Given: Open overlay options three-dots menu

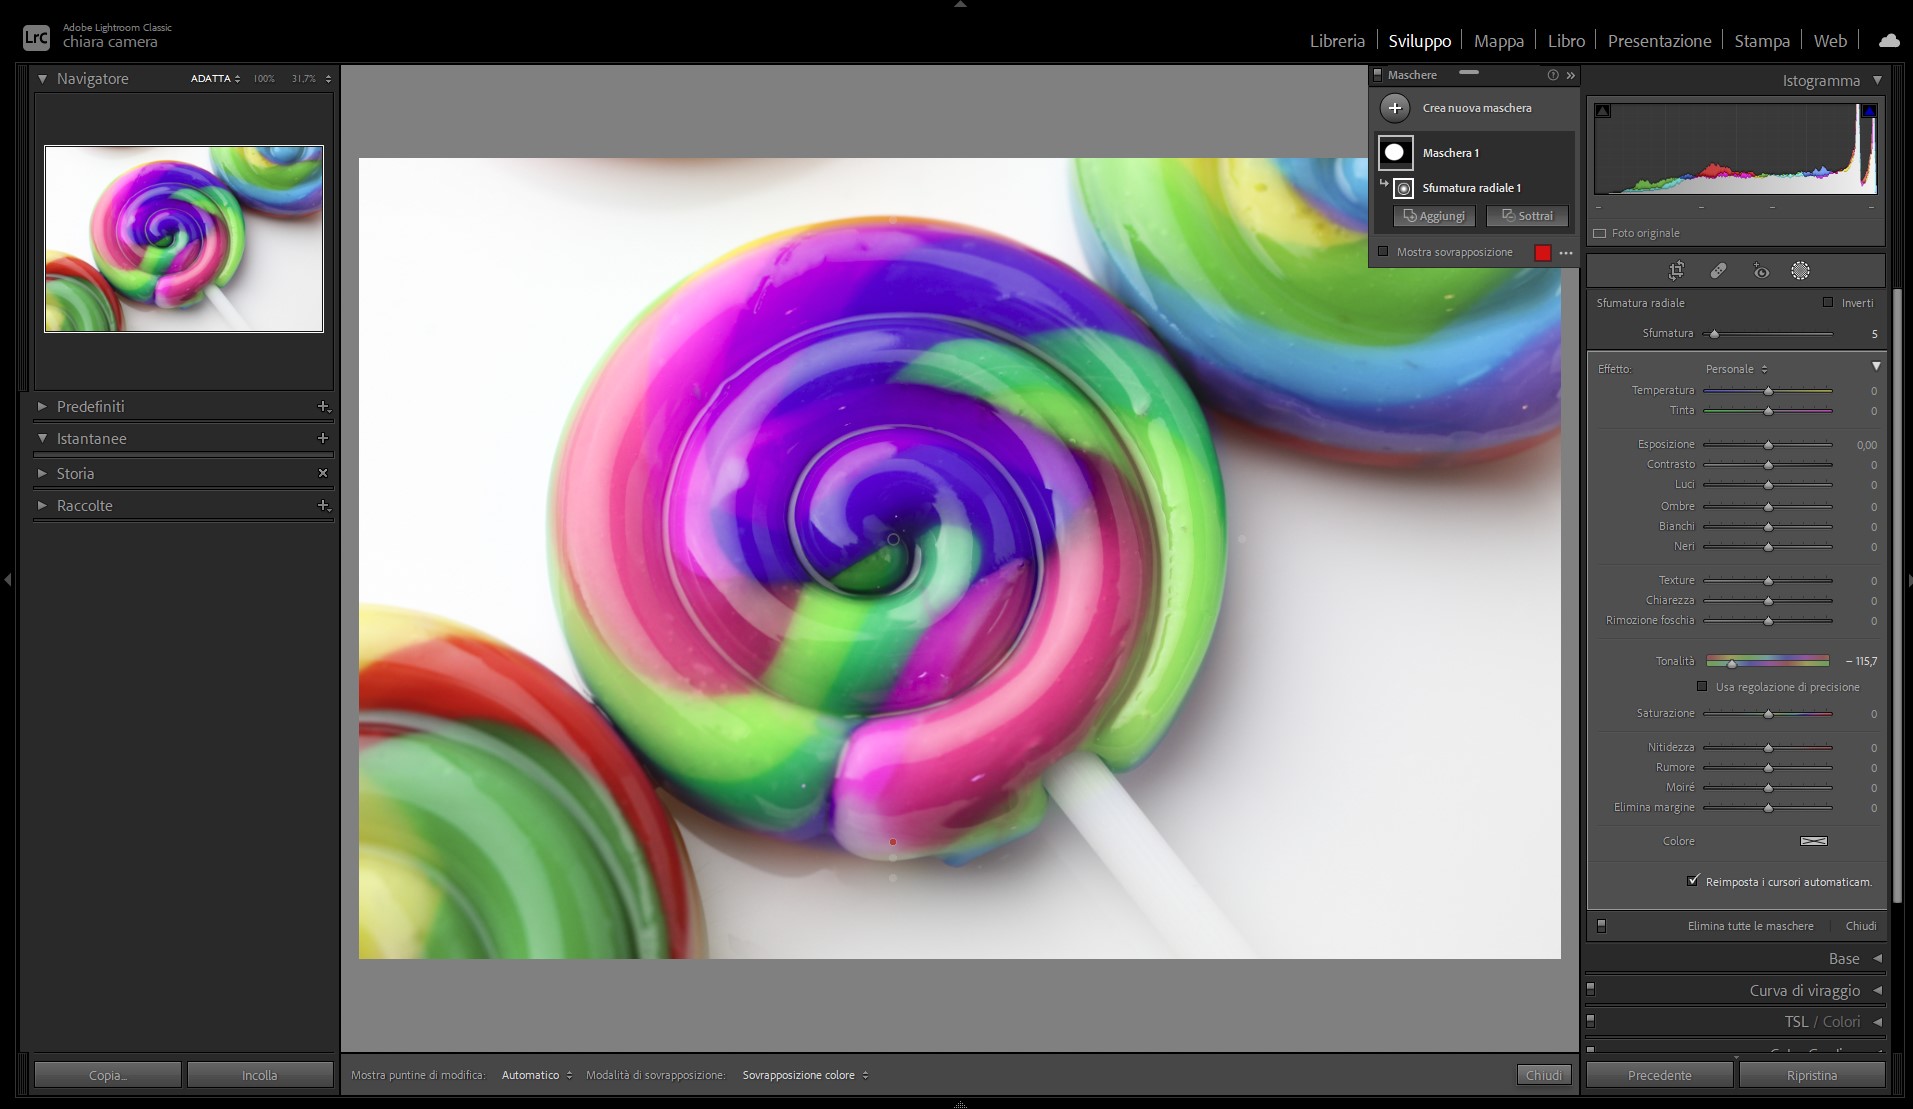Looking at the screenshot, I should click(x=1566, y=253).
